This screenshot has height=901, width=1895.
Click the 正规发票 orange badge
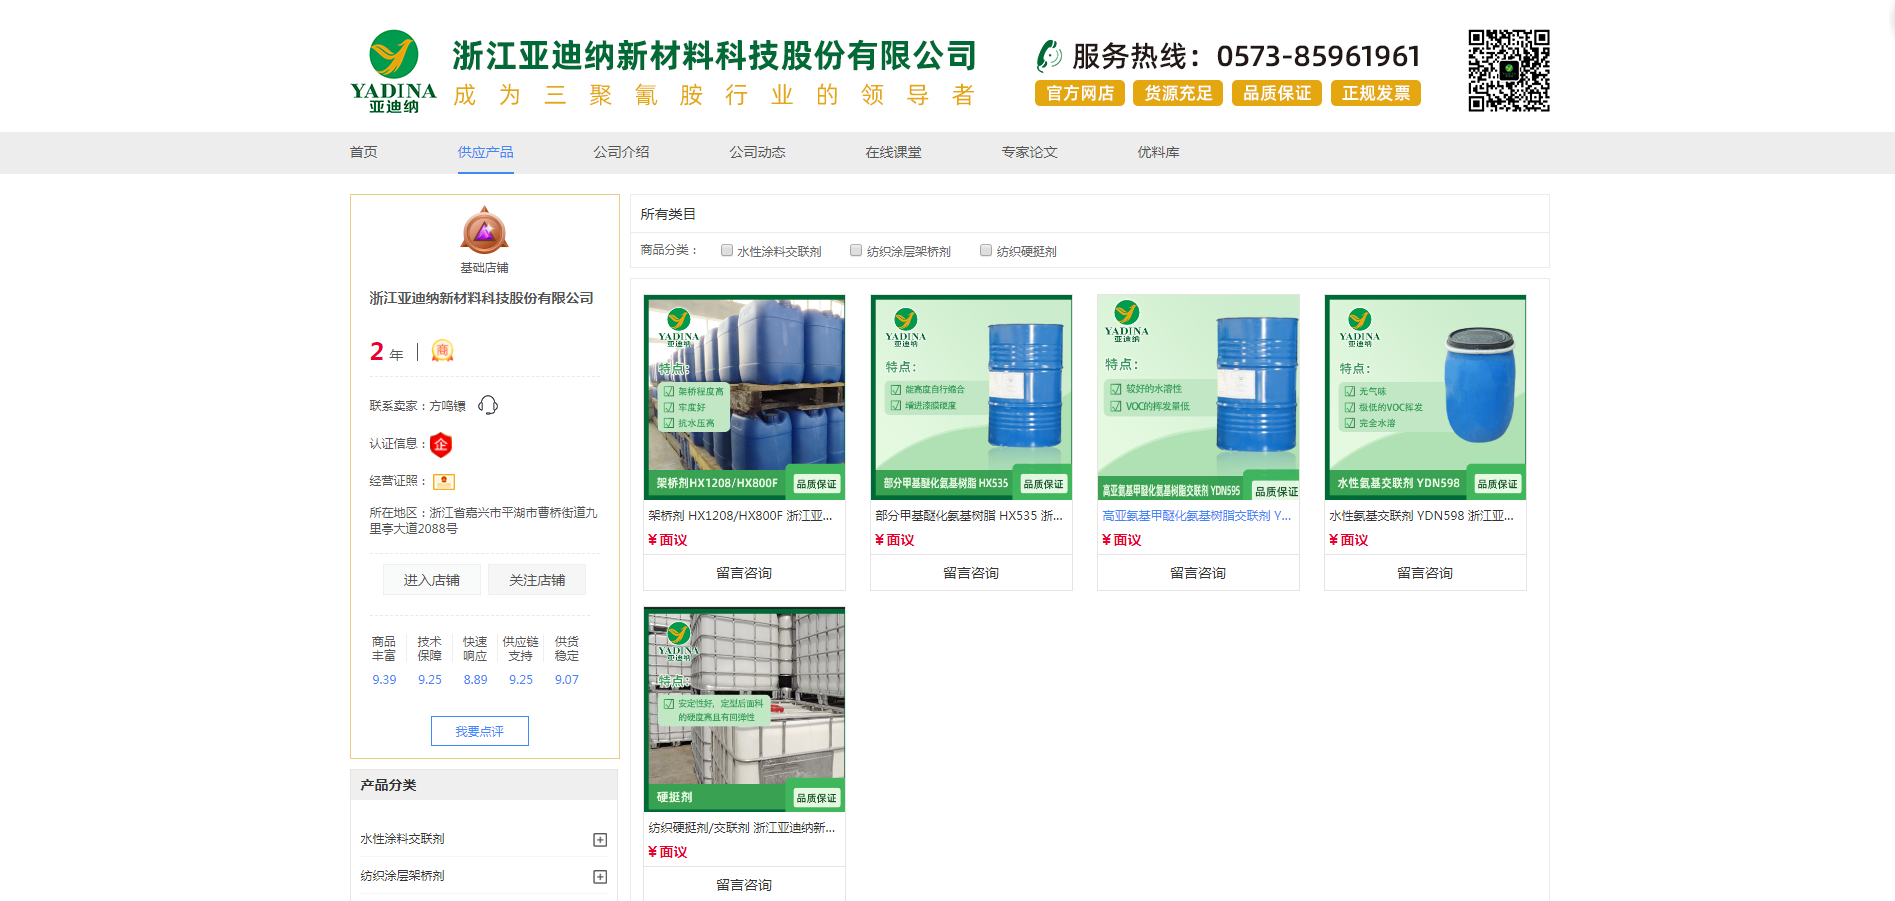(1376, 93)
